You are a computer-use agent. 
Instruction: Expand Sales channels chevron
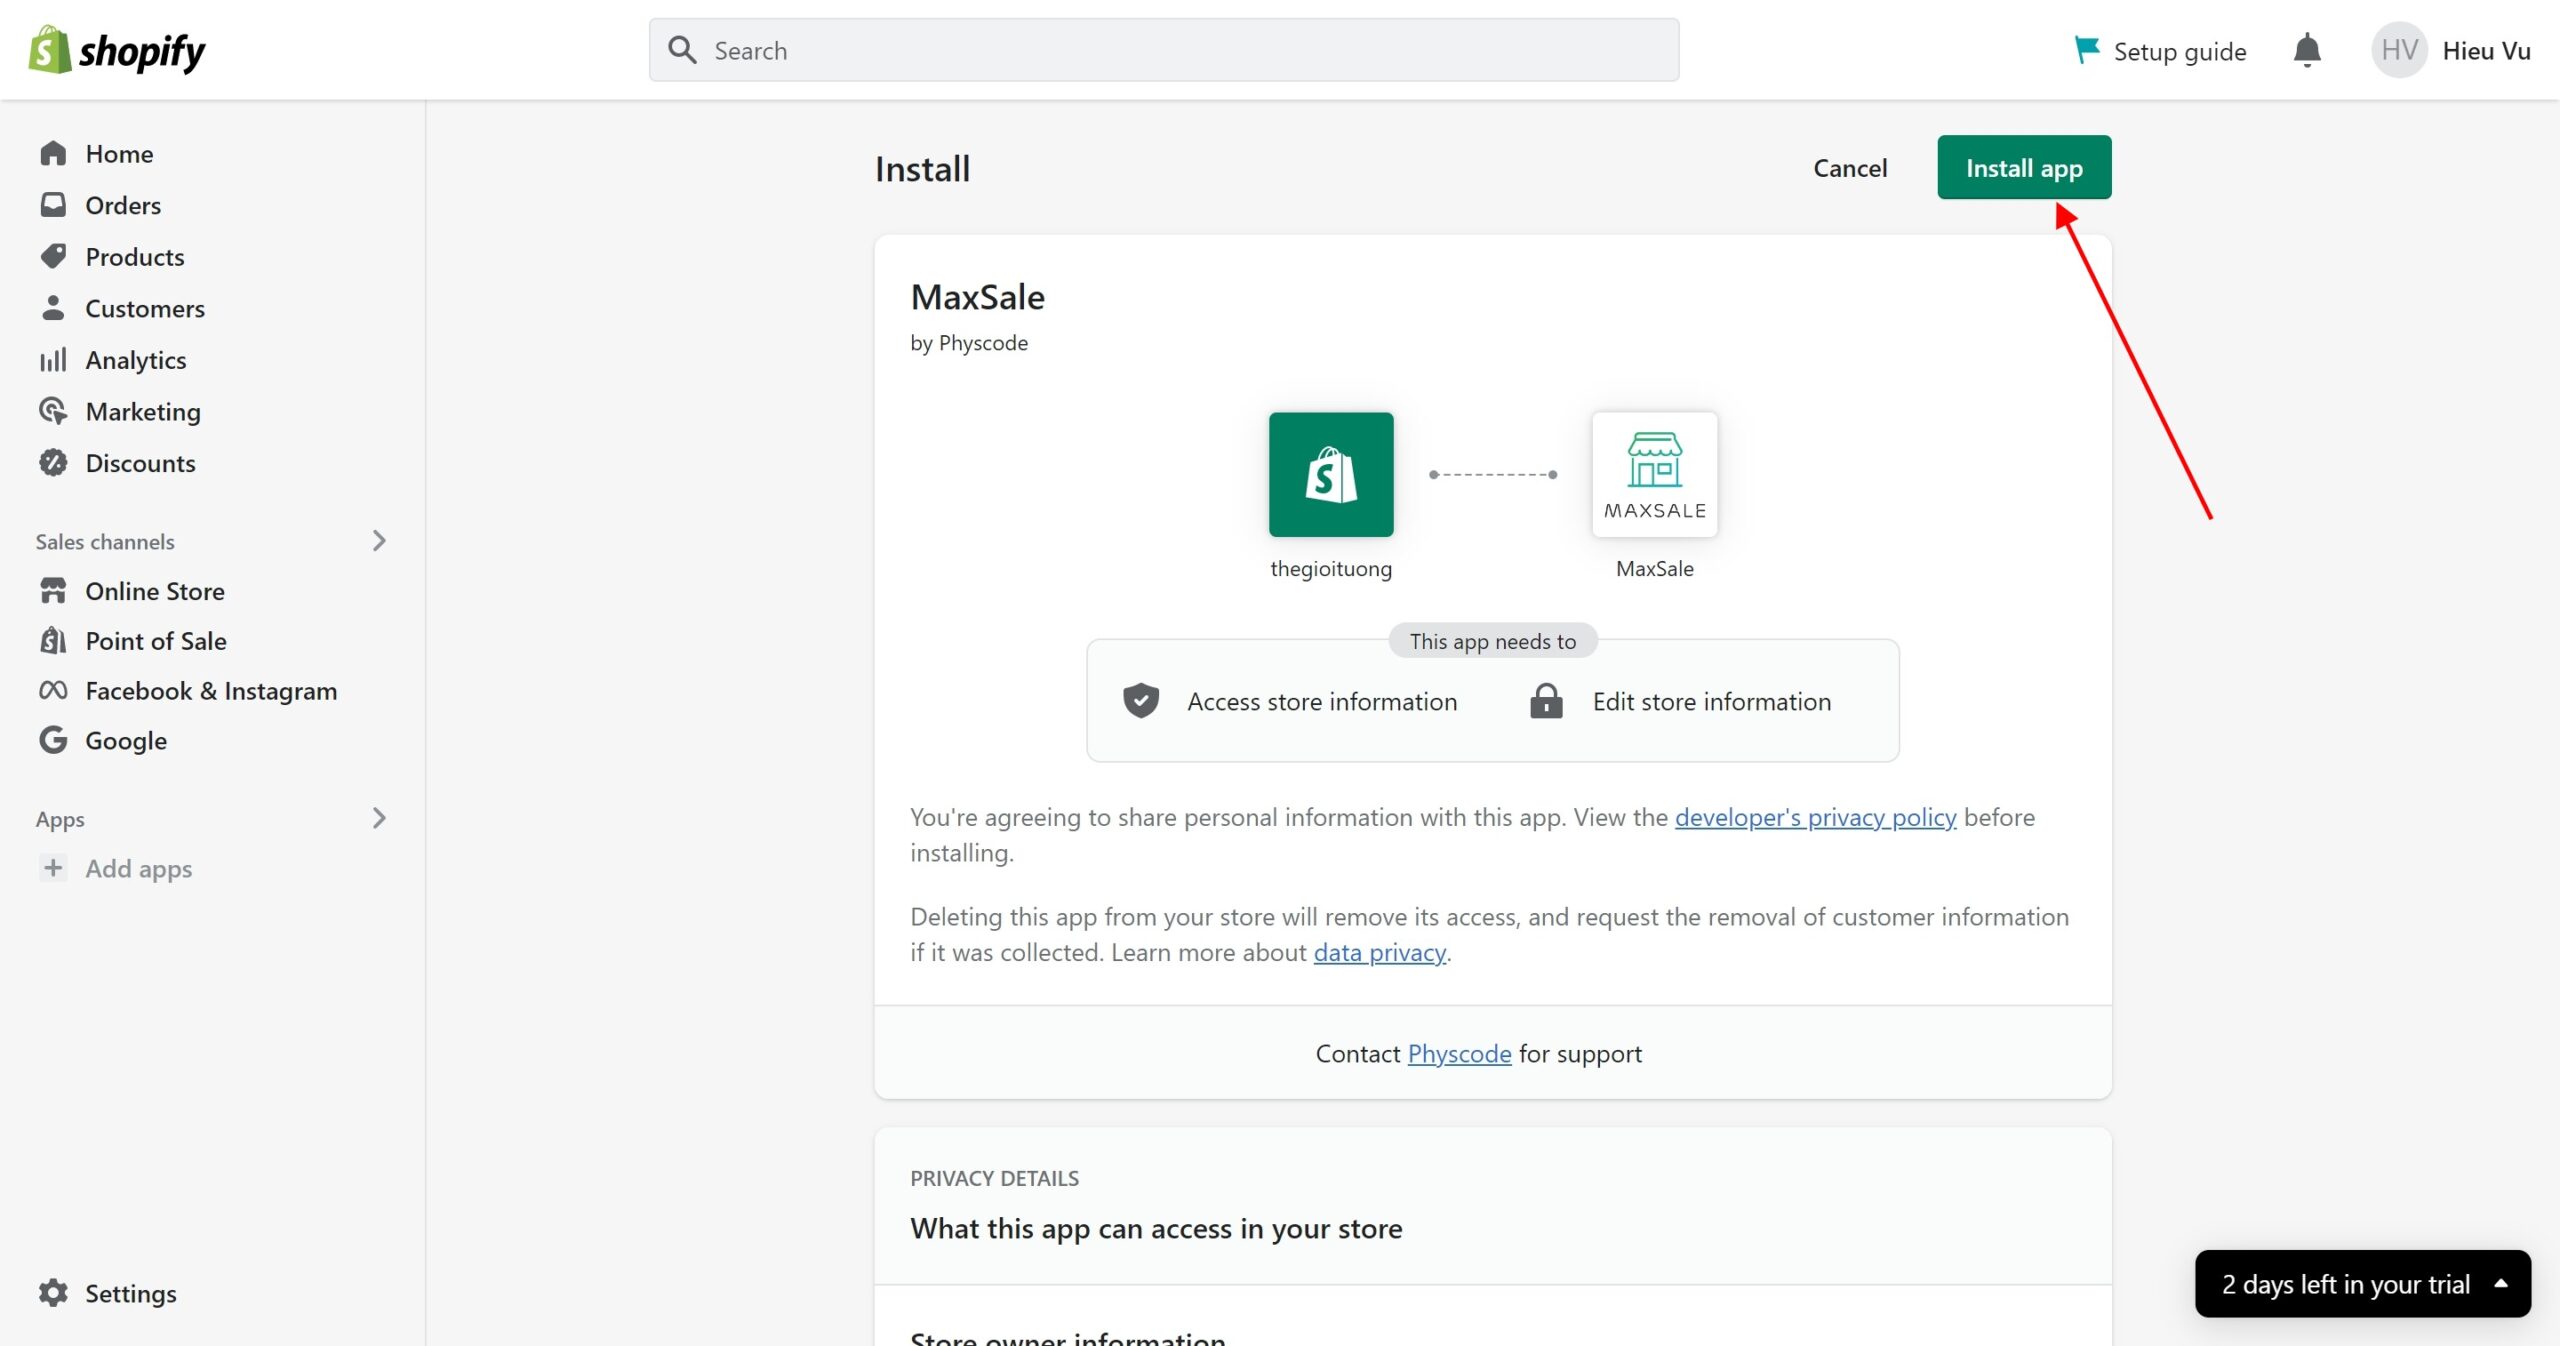coord(379,541)
